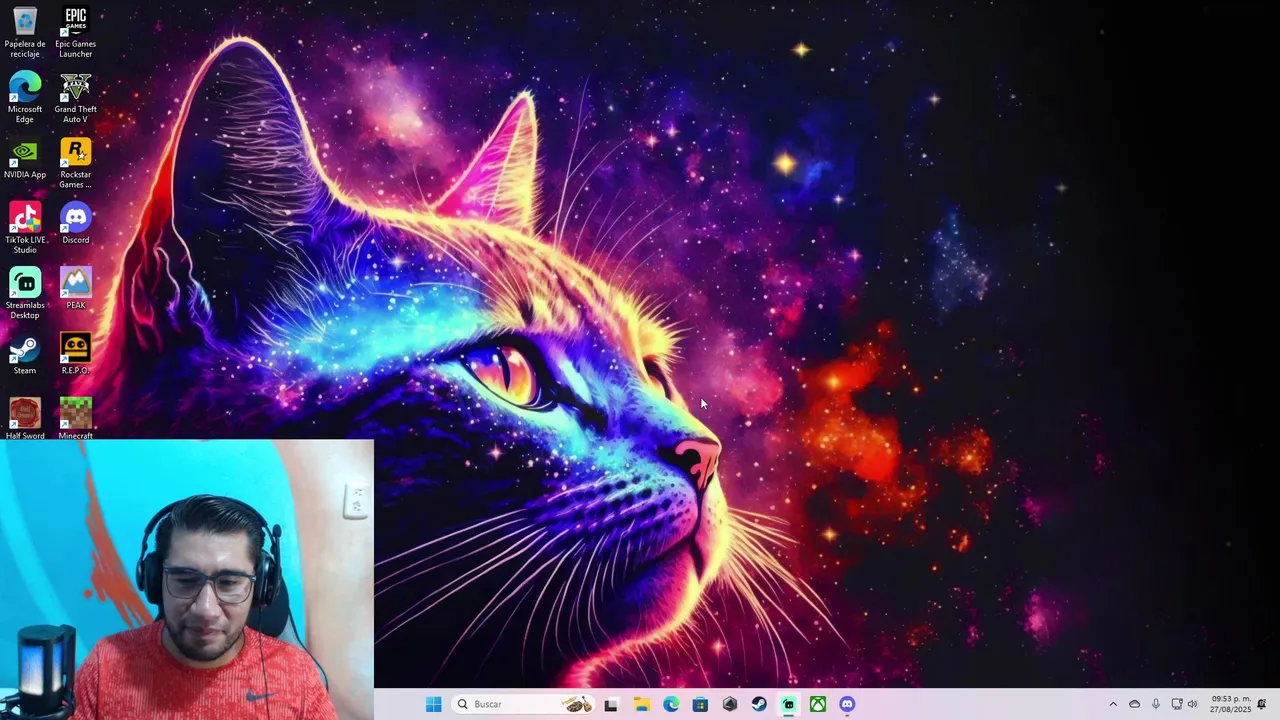
Task: Select the Rockstar Games desktop shortcut
Action: [75, 163]
